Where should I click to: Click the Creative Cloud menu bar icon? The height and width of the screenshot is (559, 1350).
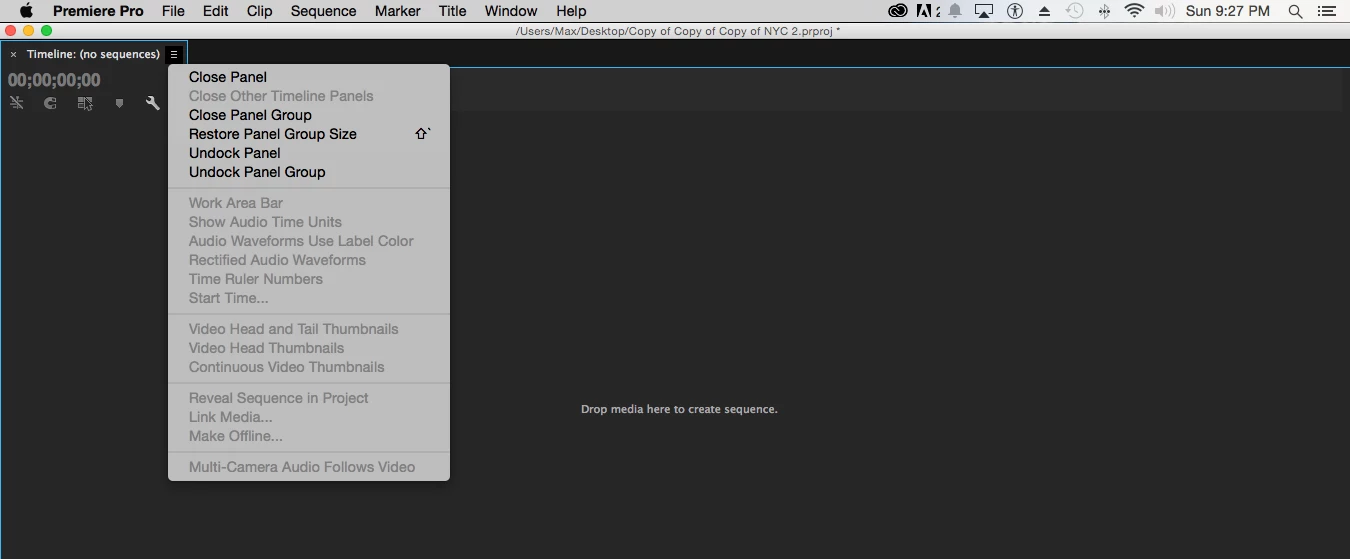897,11
